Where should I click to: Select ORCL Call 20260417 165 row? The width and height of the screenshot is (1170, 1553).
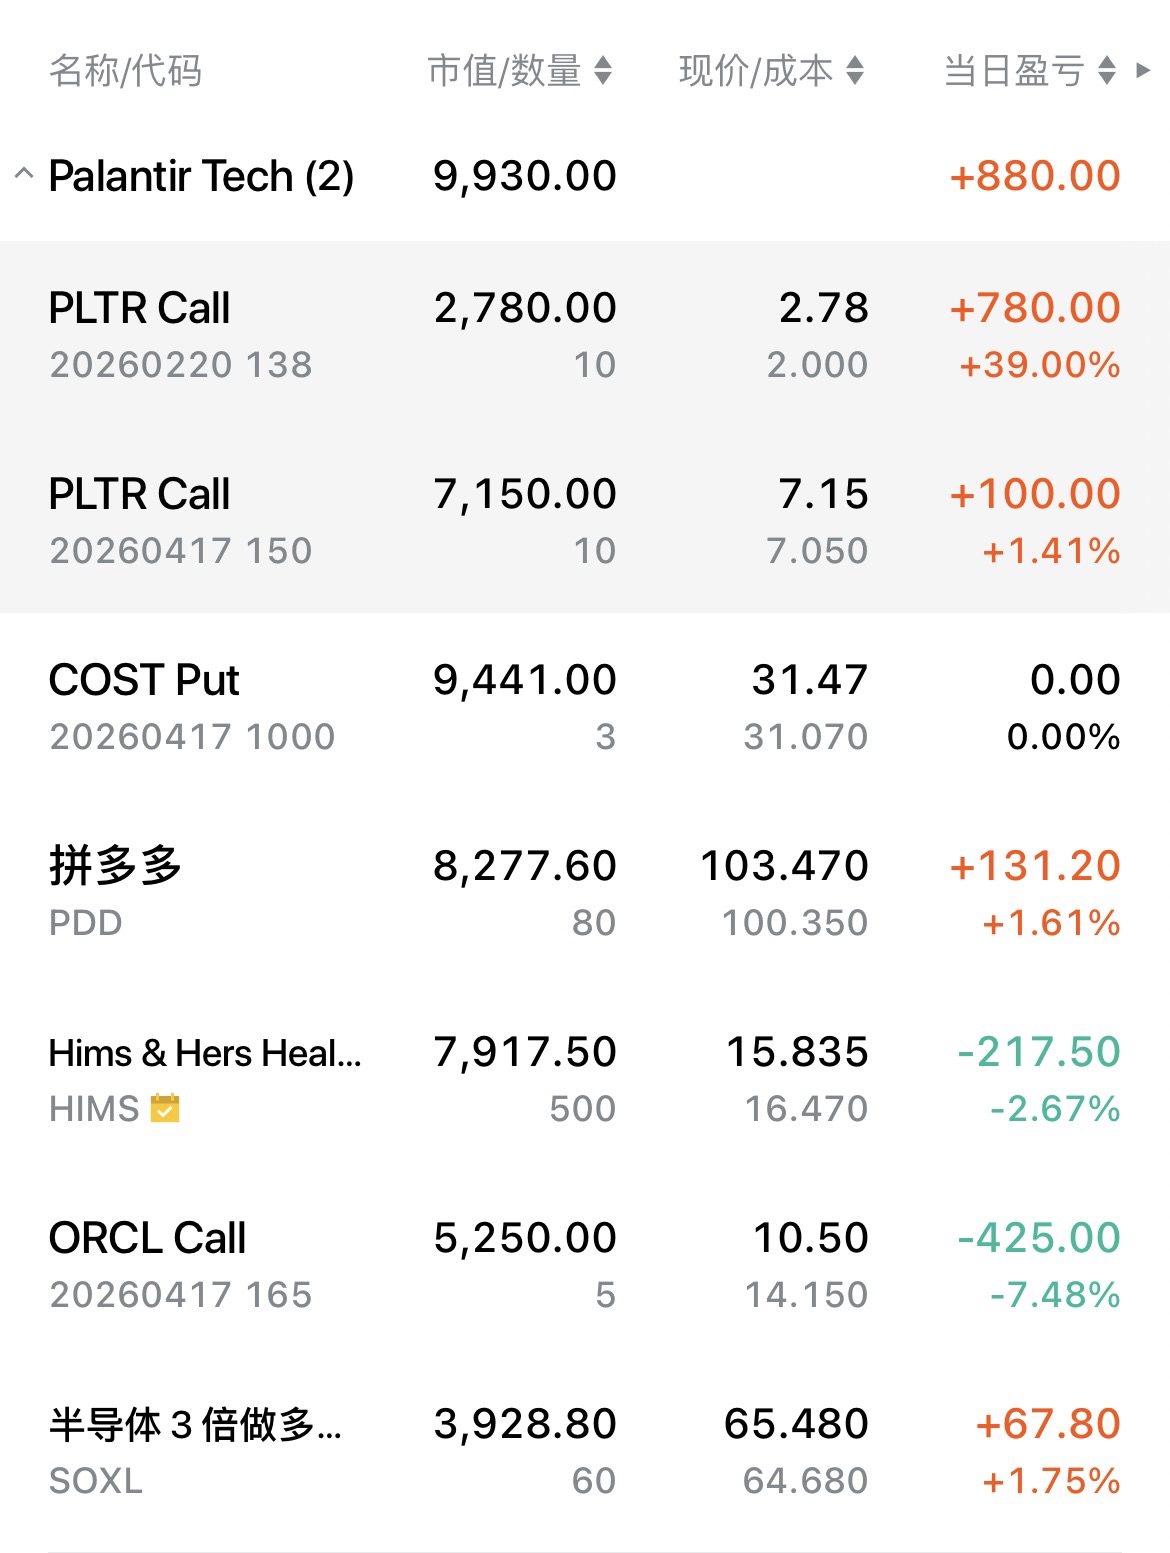(x=180, y=1264)
